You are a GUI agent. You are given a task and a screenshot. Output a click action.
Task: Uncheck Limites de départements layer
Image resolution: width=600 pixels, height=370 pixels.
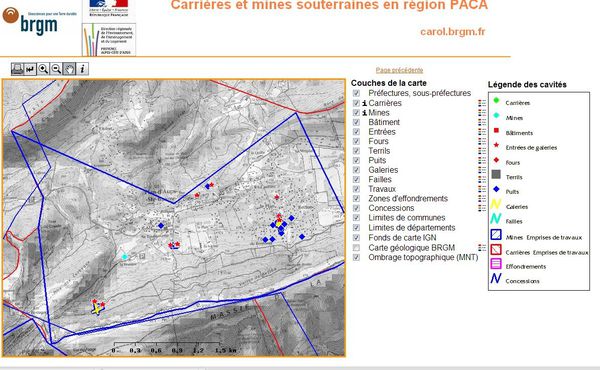point(356,228)
